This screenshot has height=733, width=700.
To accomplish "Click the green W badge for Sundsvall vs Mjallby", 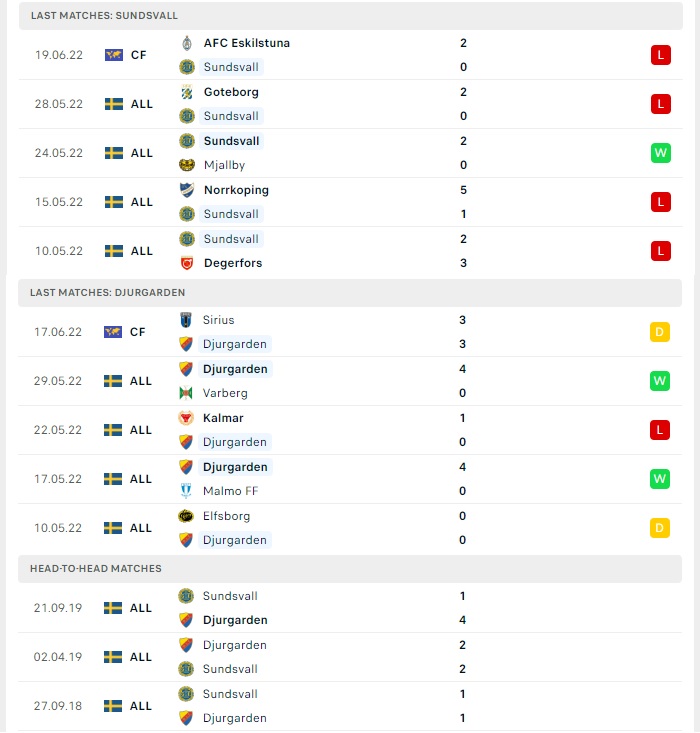I will tap(661, 153).
